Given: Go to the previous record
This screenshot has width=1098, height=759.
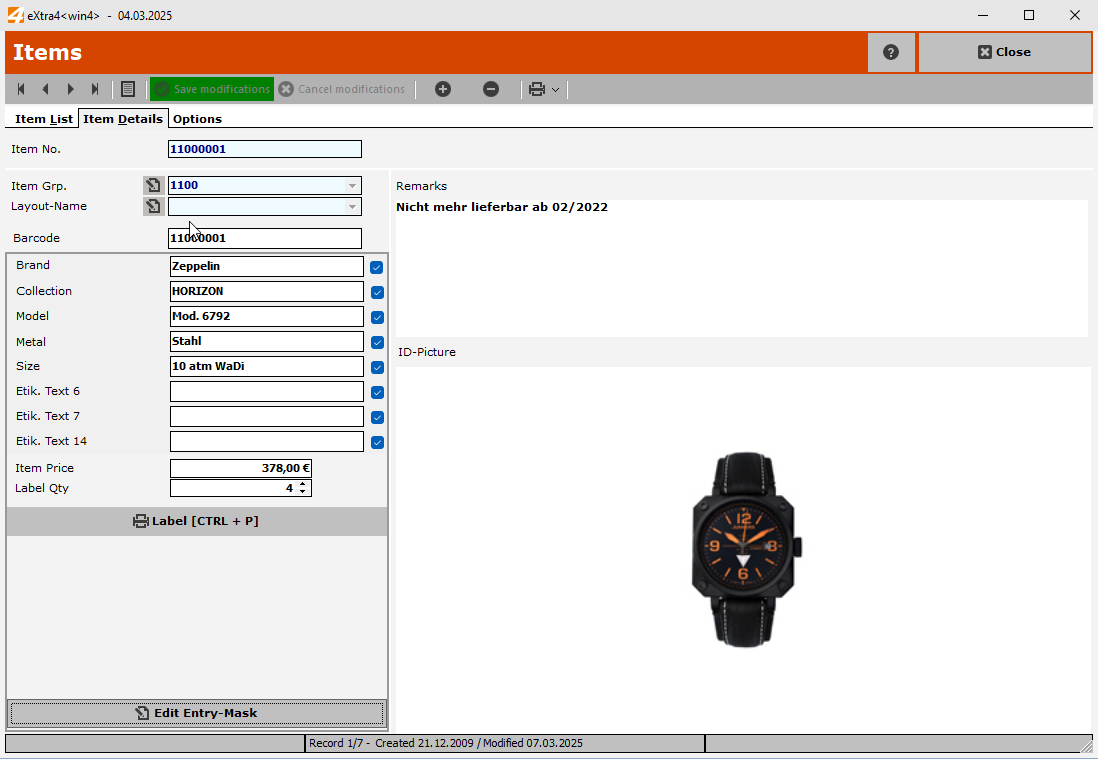Looking at the screenshot, I should (x=45, y=89).
